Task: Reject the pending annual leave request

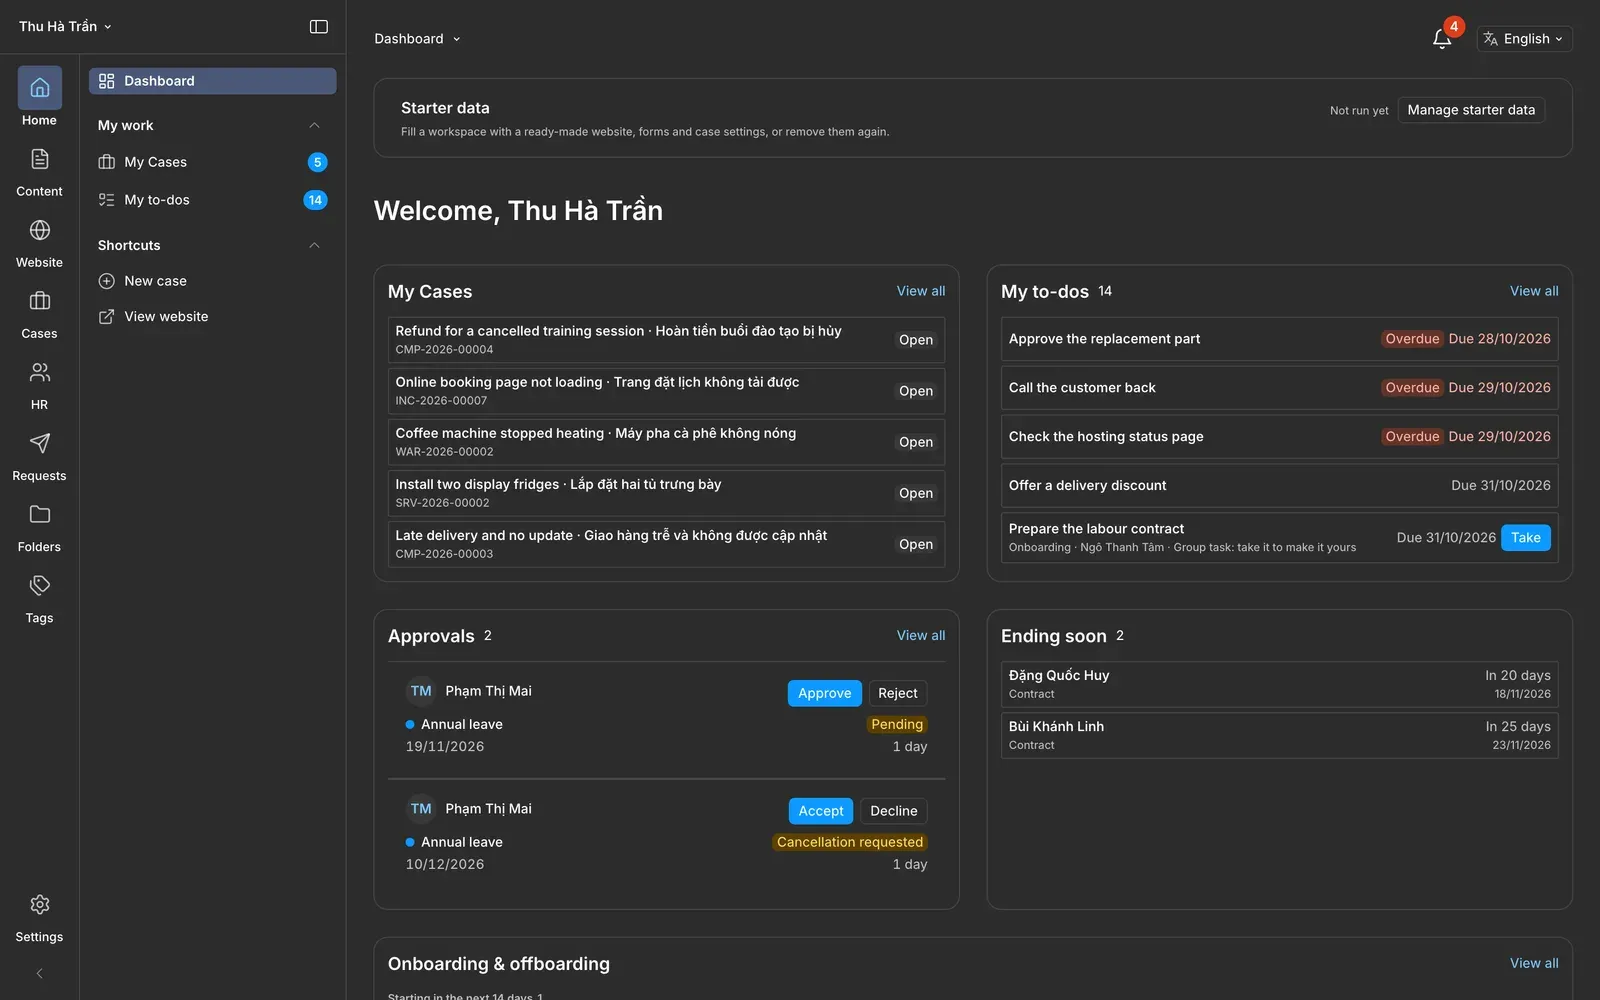Action: point(897,693)
